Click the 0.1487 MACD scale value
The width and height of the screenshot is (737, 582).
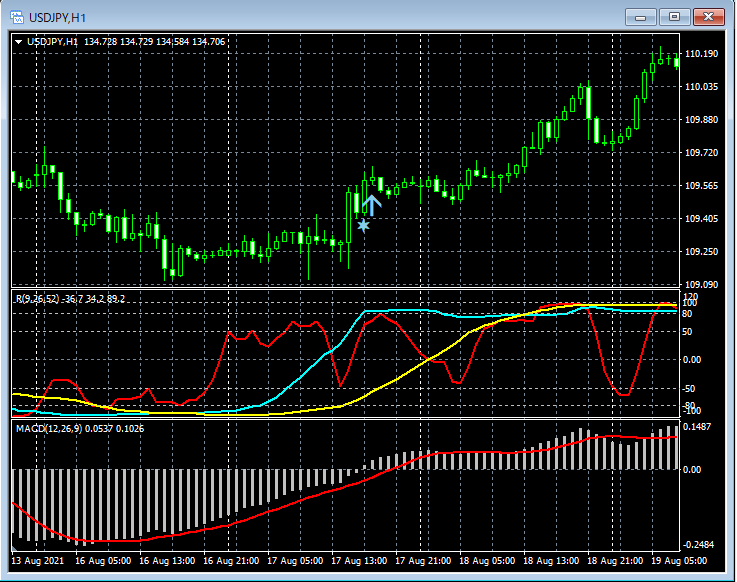[697, 427]
